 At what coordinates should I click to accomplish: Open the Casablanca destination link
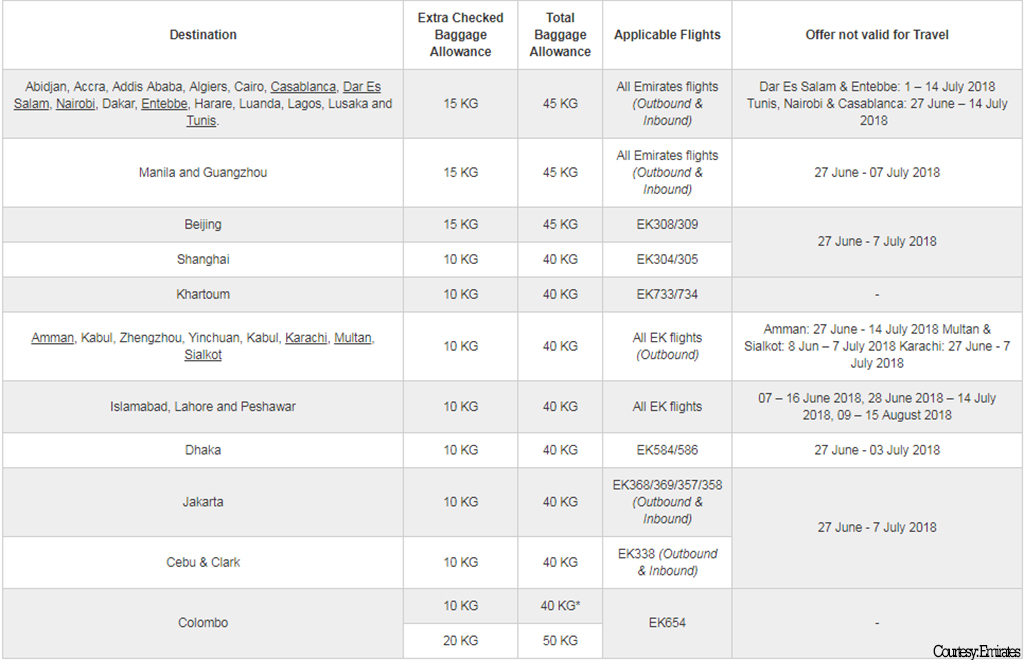click(303, 87)
